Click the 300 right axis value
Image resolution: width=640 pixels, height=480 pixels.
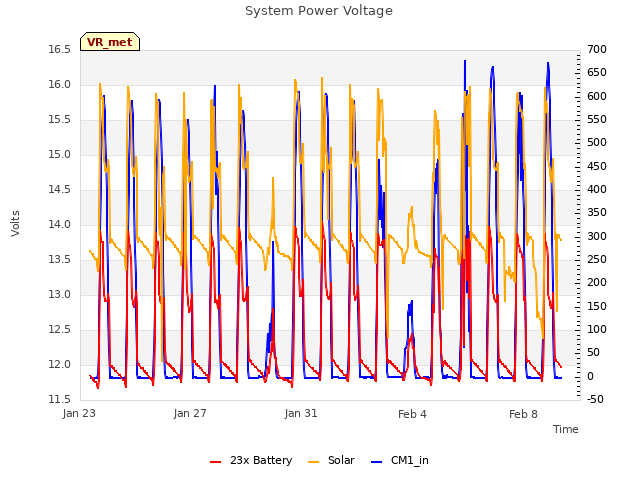597,236
